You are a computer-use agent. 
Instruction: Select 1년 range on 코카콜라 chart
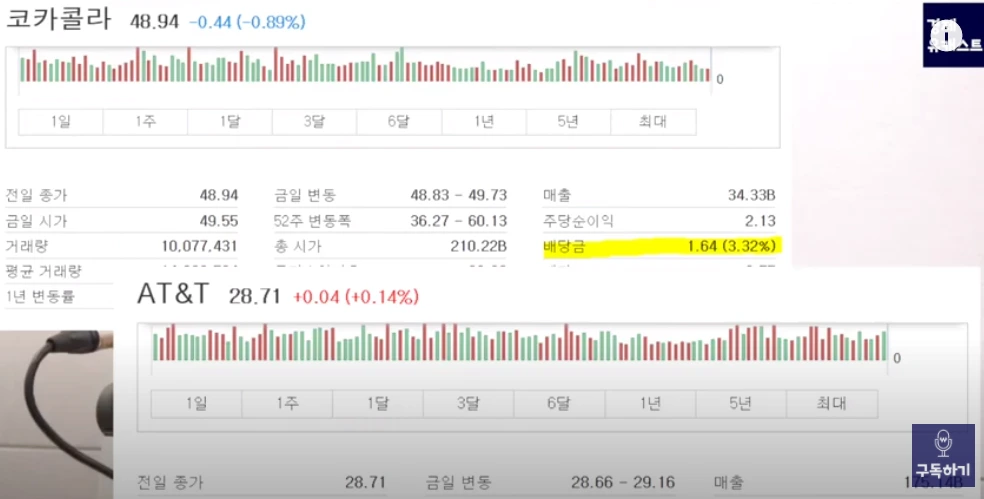pos(484,122)
